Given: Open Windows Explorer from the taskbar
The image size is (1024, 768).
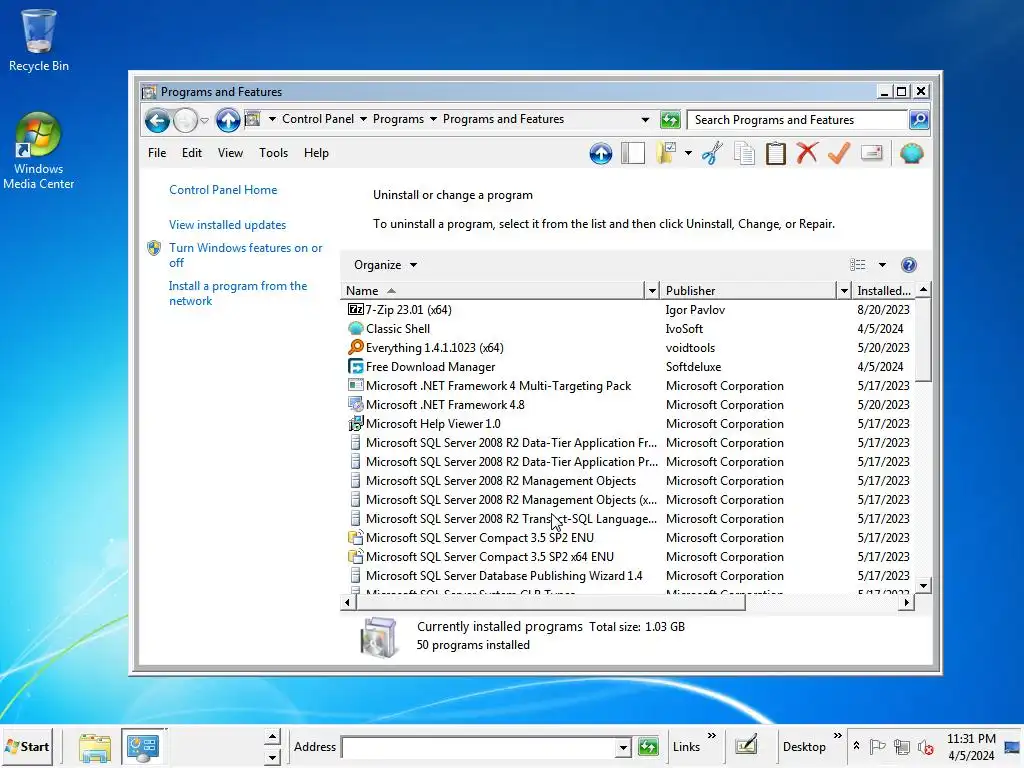Looking at the screenshot, I should click(x=95, y=747).
